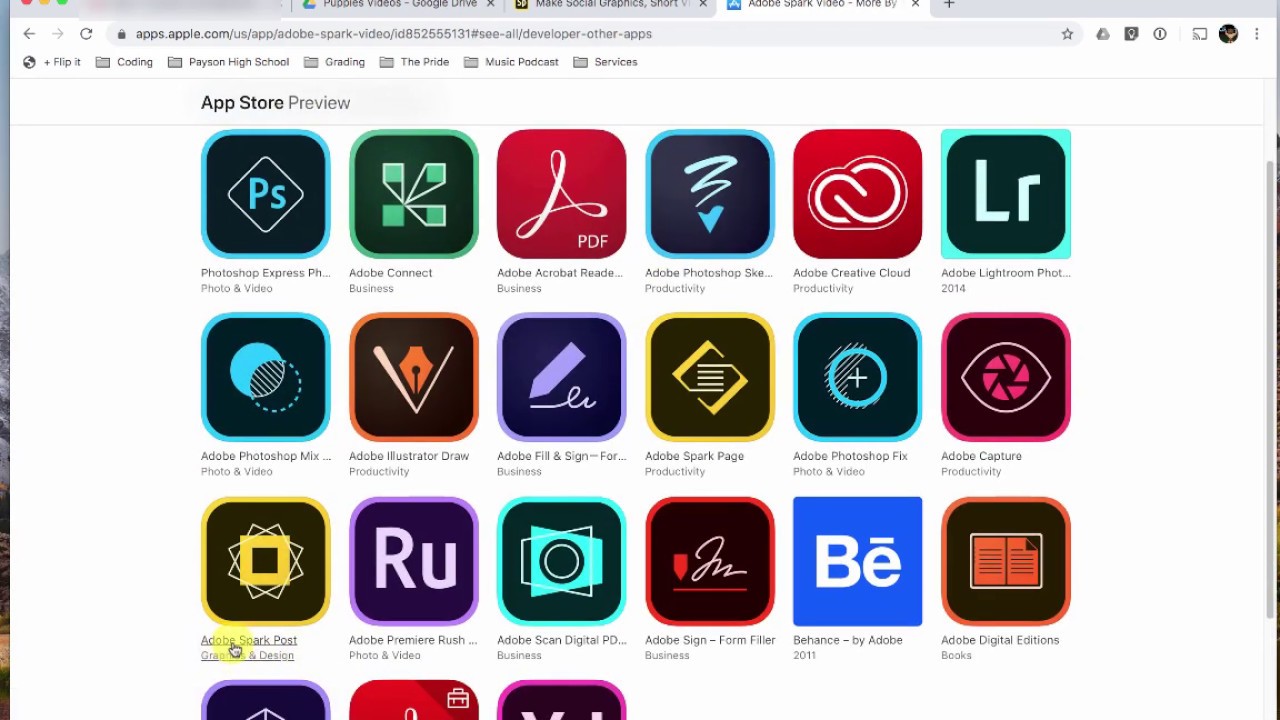The height and width of the screenshot is (720, 1280).
Task: Open a new browser tab
Action: (x=949, y=4)
